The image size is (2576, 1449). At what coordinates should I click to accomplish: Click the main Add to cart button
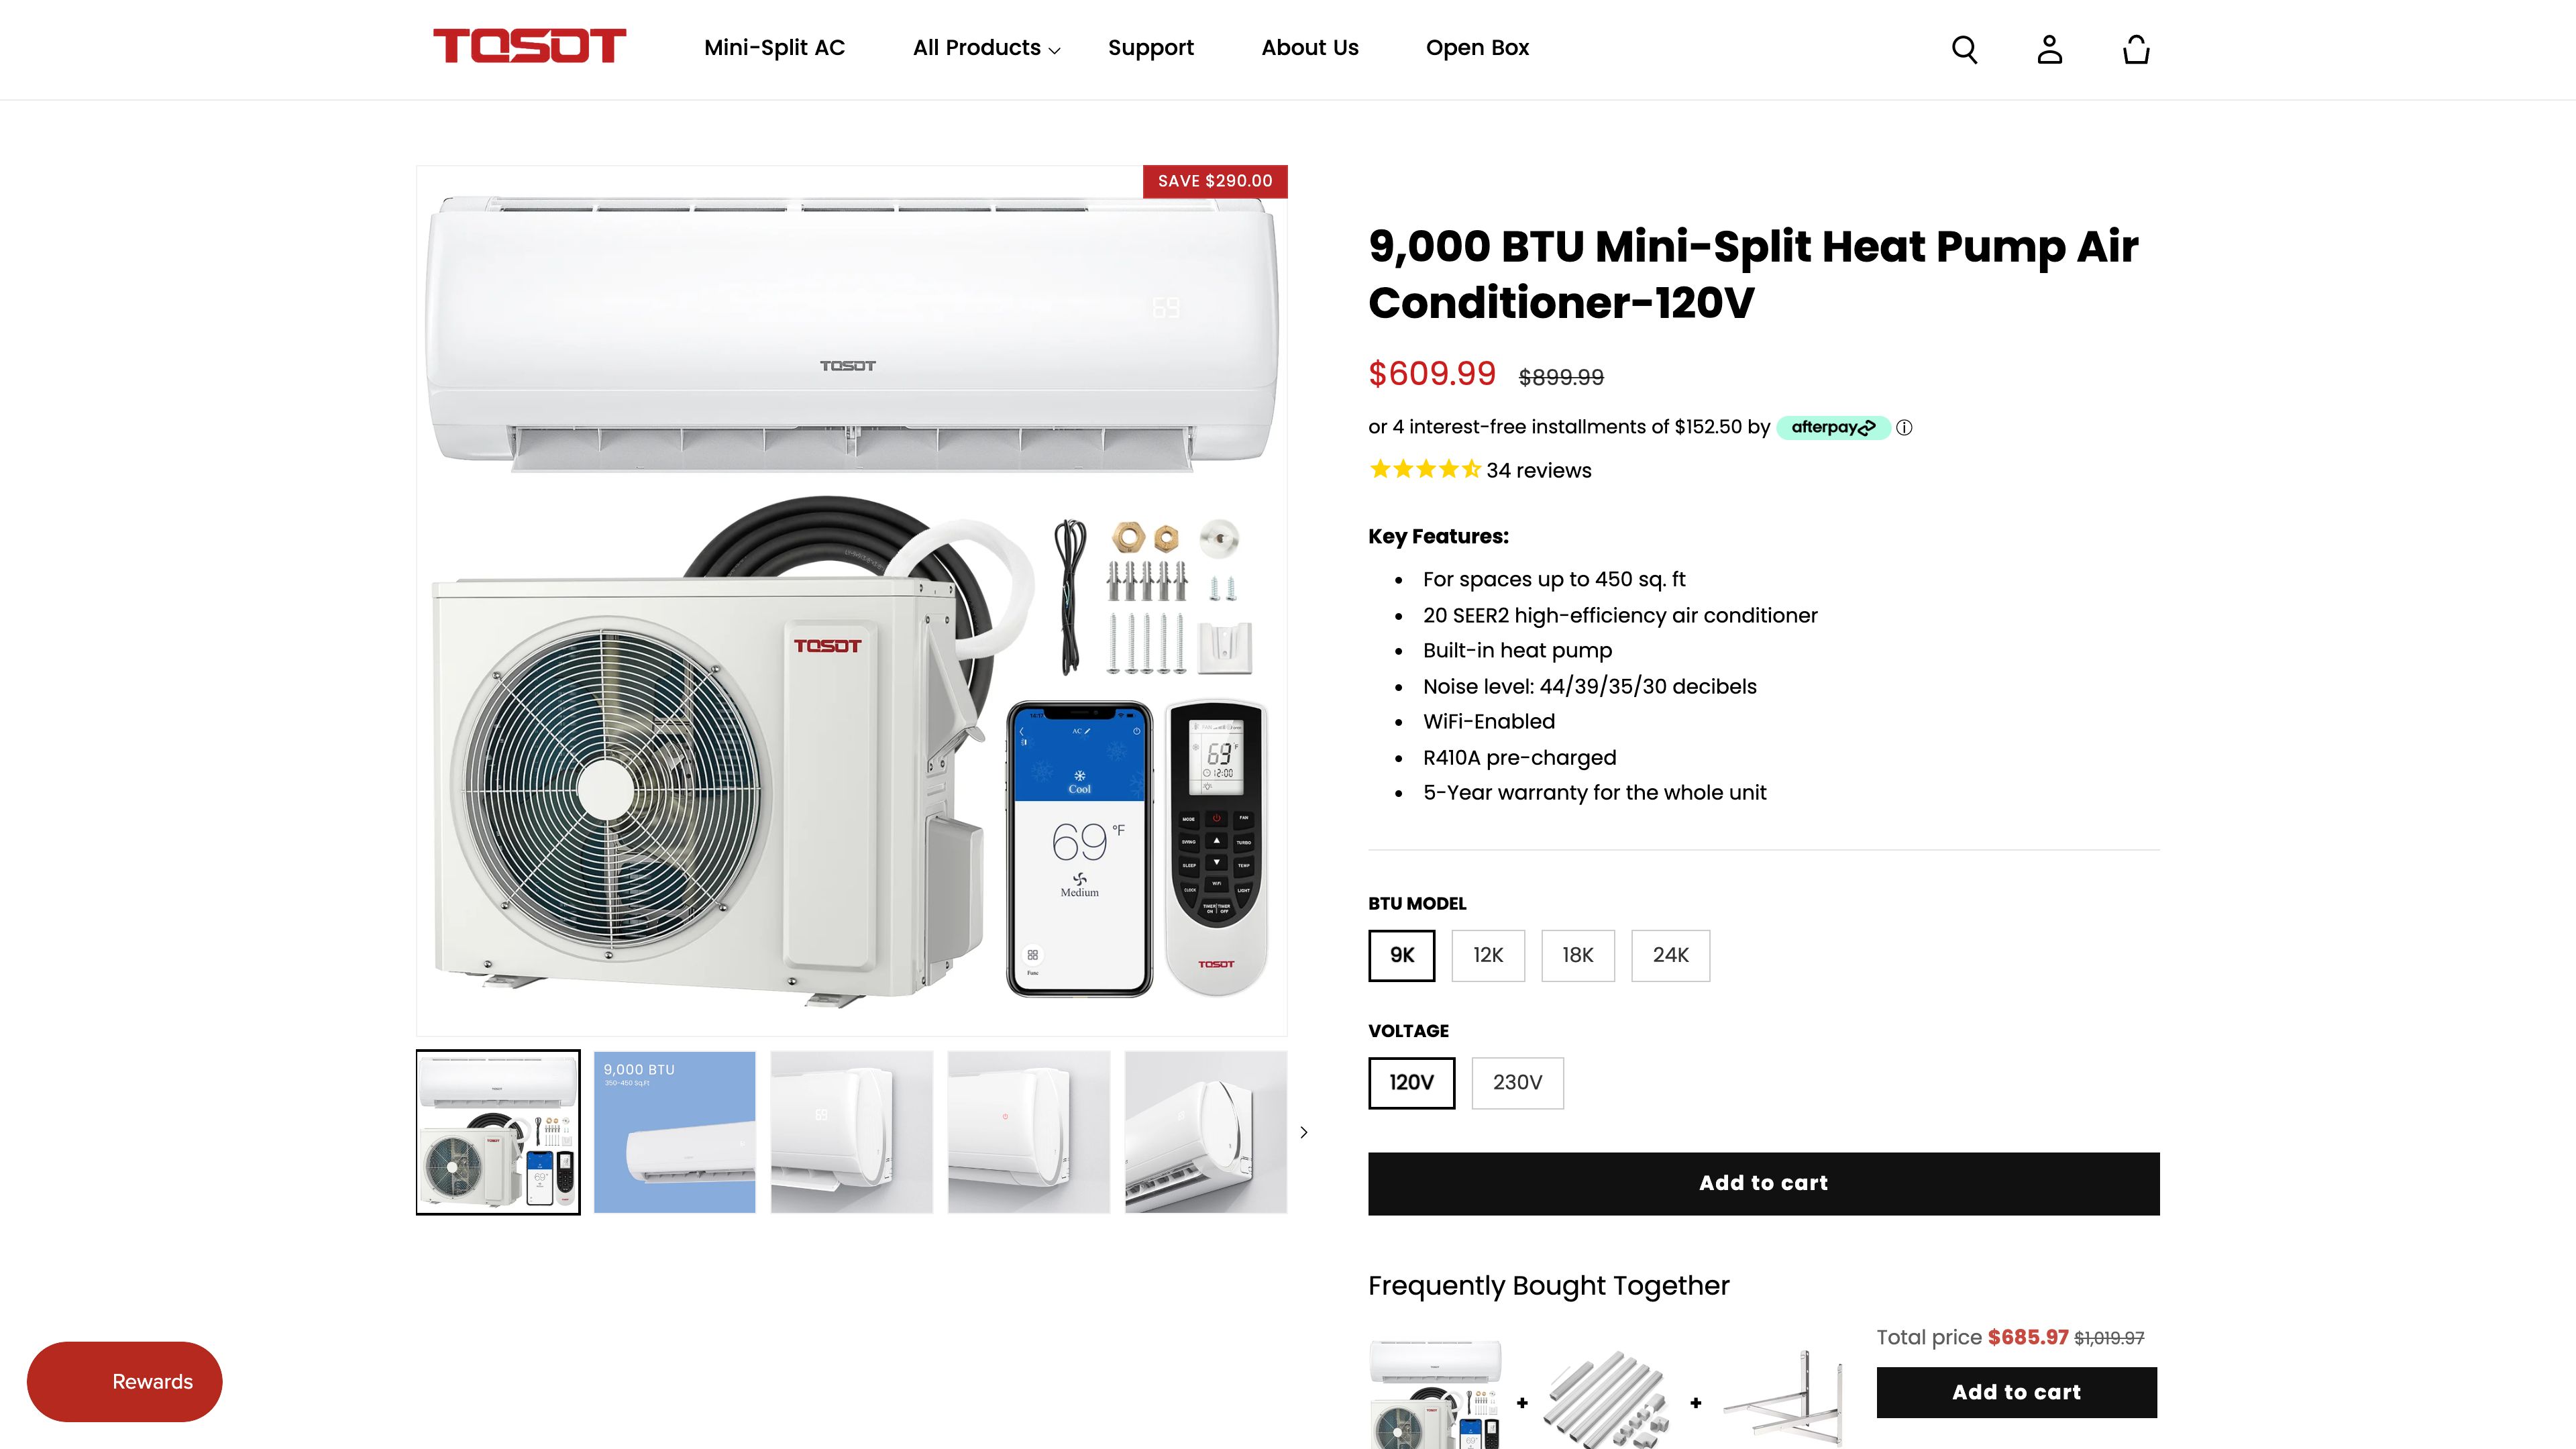(1763, 1183)
